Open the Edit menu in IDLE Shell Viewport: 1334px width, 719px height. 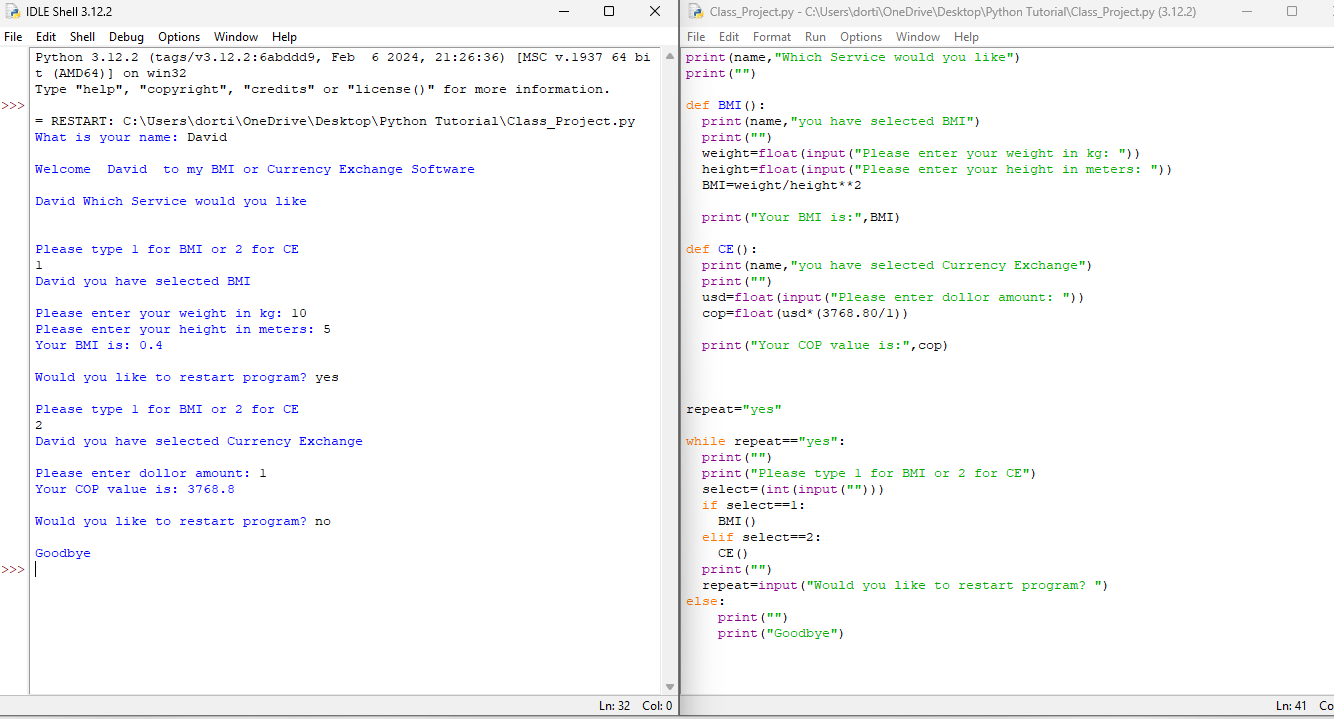click(46, 37)
